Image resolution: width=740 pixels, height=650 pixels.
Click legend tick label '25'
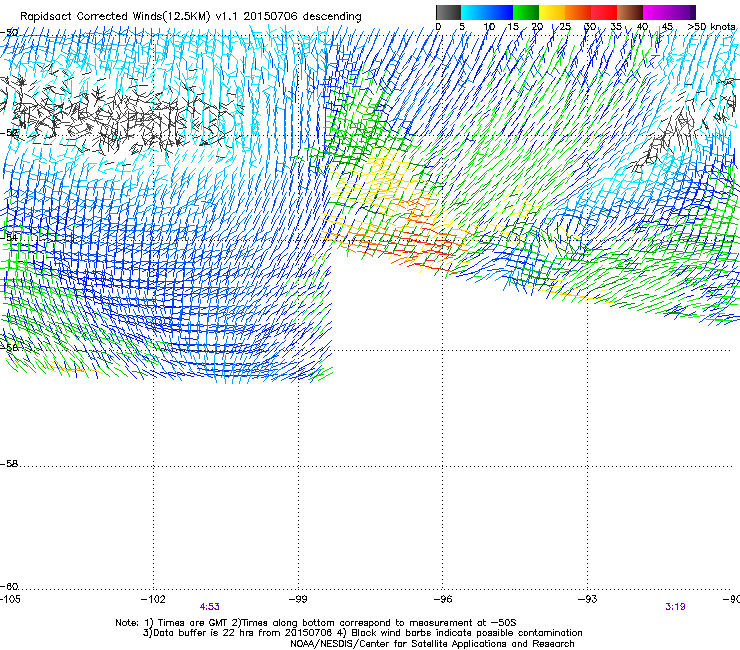click(x=565, y=26)
